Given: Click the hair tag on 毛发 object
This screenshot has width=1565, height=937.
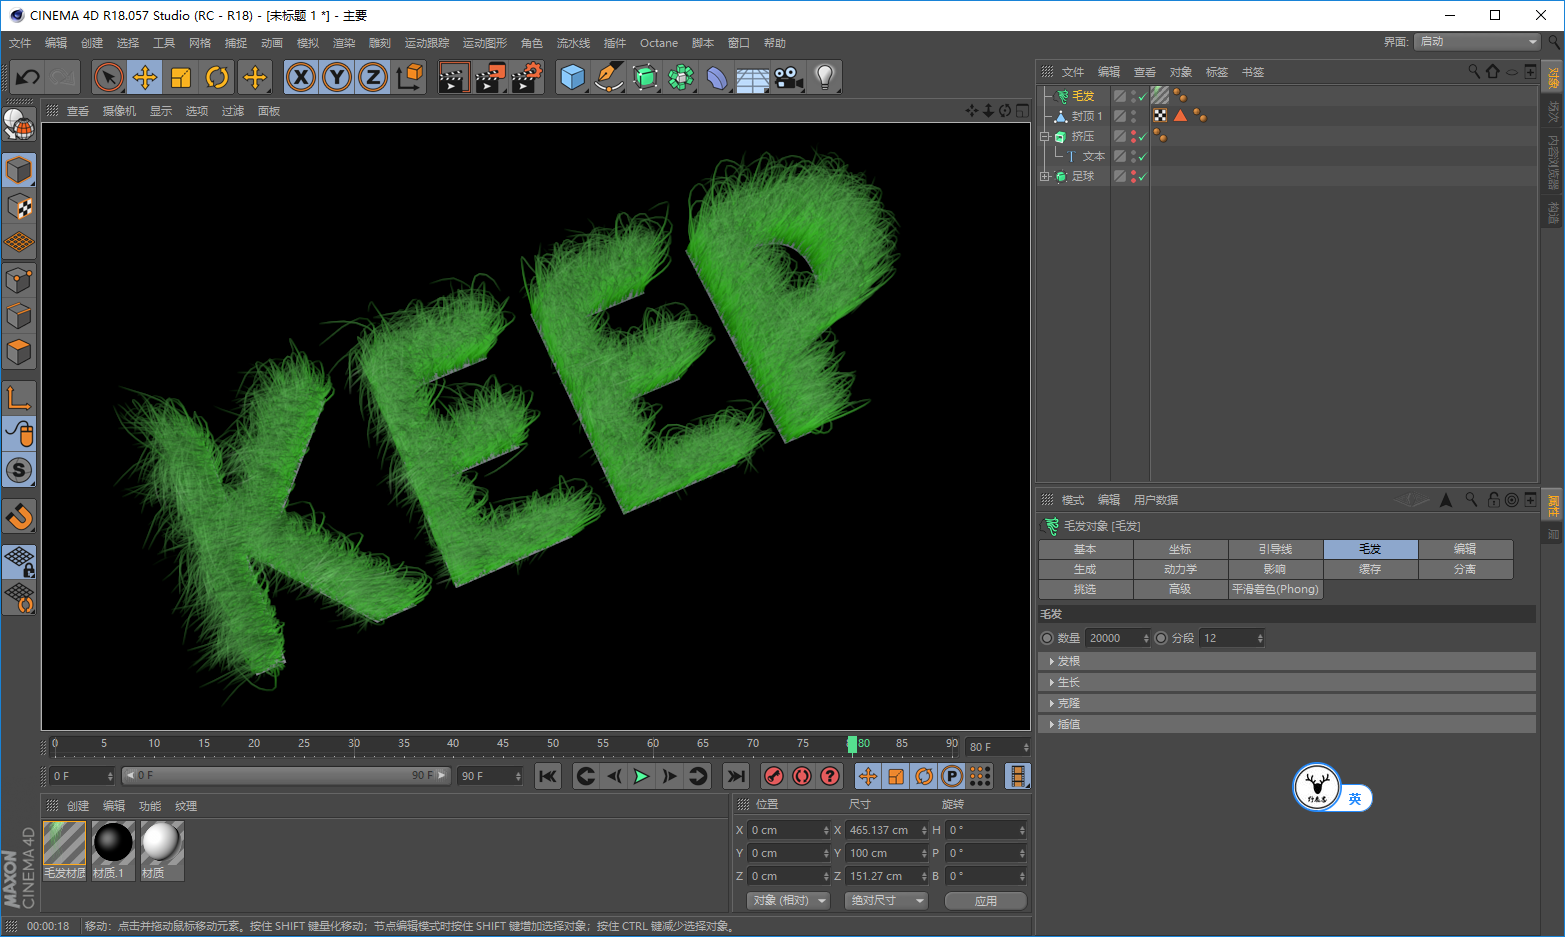Looking at the screenshot, I should [x=1160, y=96].
